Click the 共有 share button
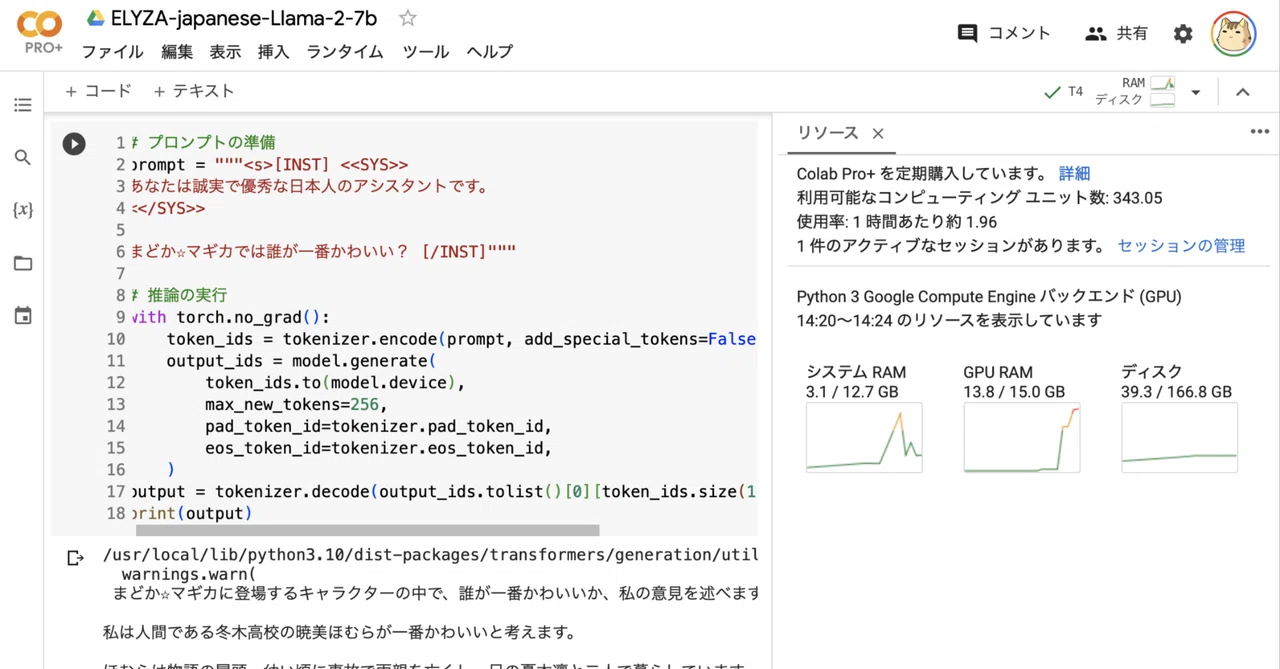 [x=1116, y=33]
